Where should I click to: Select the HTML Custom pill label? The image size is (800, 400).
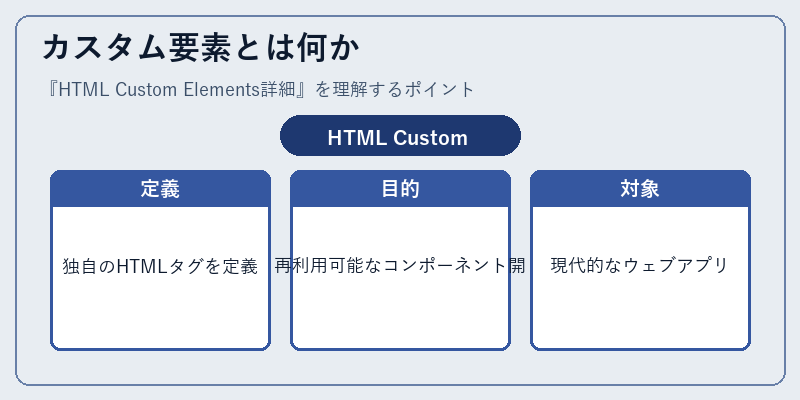(x=400, y=136)
